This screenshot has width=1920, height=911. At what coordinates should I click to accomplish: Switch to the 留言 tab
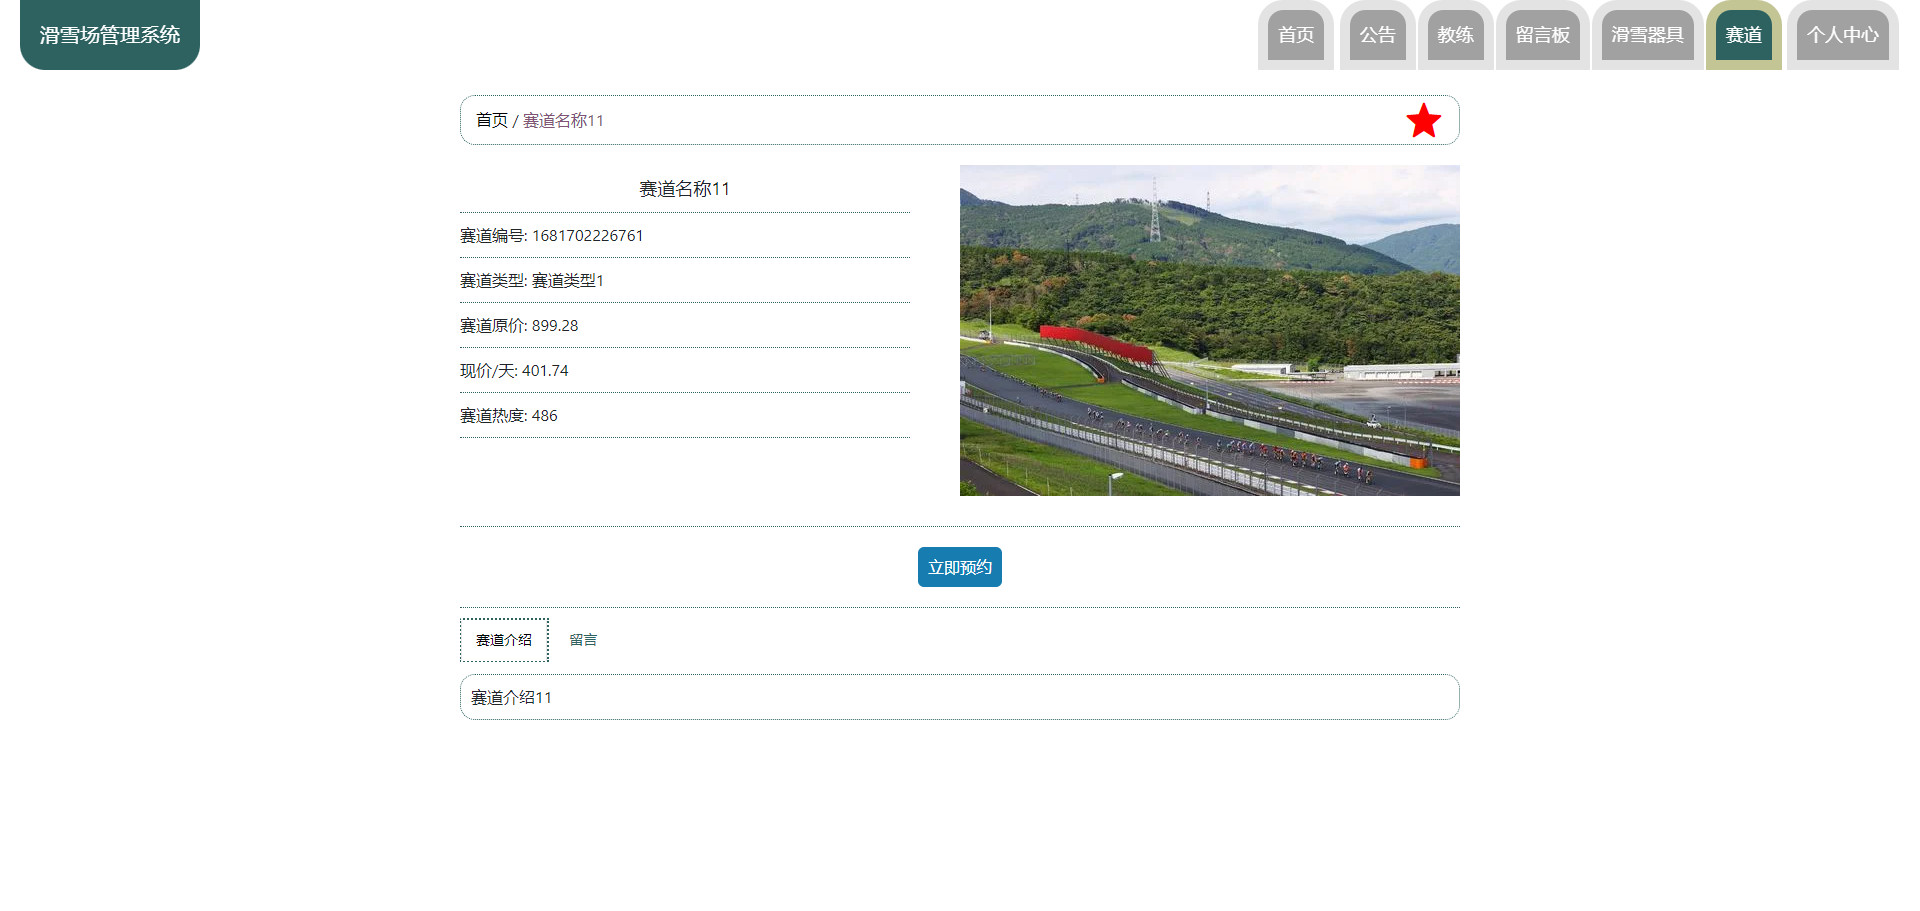tap(583, 640)
